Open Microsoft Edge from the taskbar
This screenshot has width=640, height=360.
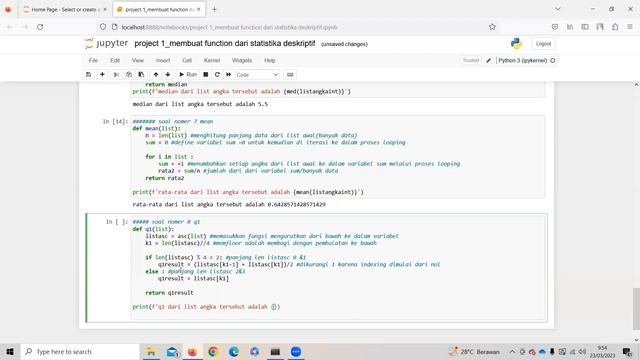[234, 351]
